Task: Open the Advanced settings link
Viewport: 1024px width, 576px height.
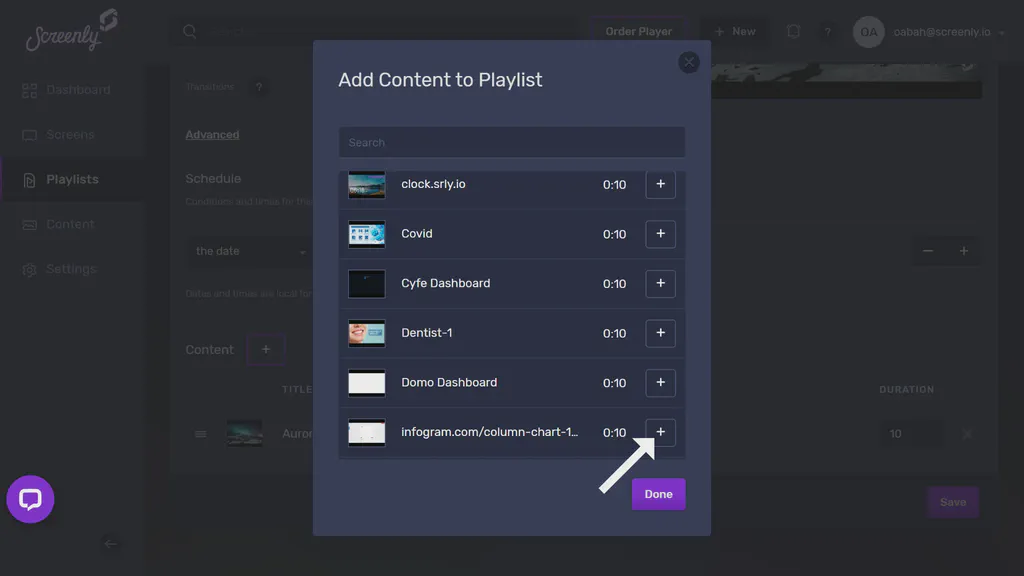Action: (213, 134)
